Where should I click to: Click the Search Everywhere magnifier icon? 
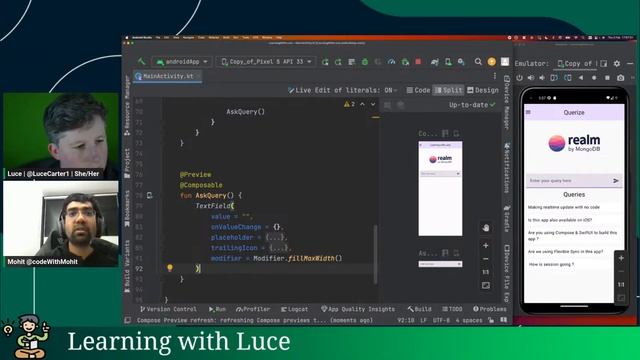(478, 62)
